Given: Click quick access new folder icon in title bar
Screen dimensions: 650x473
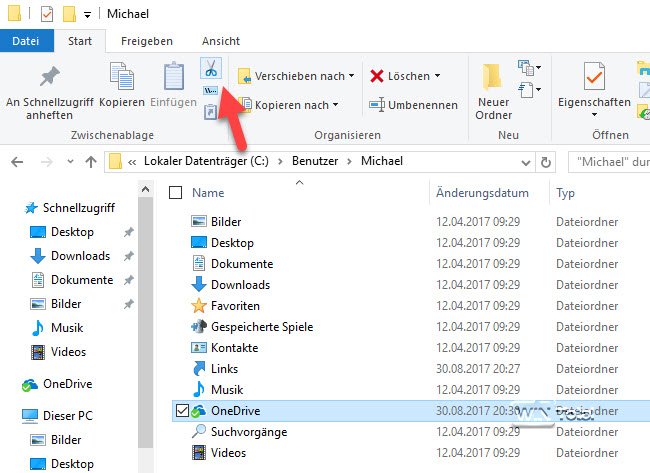Looking at the screenshot, I should 69,14.
